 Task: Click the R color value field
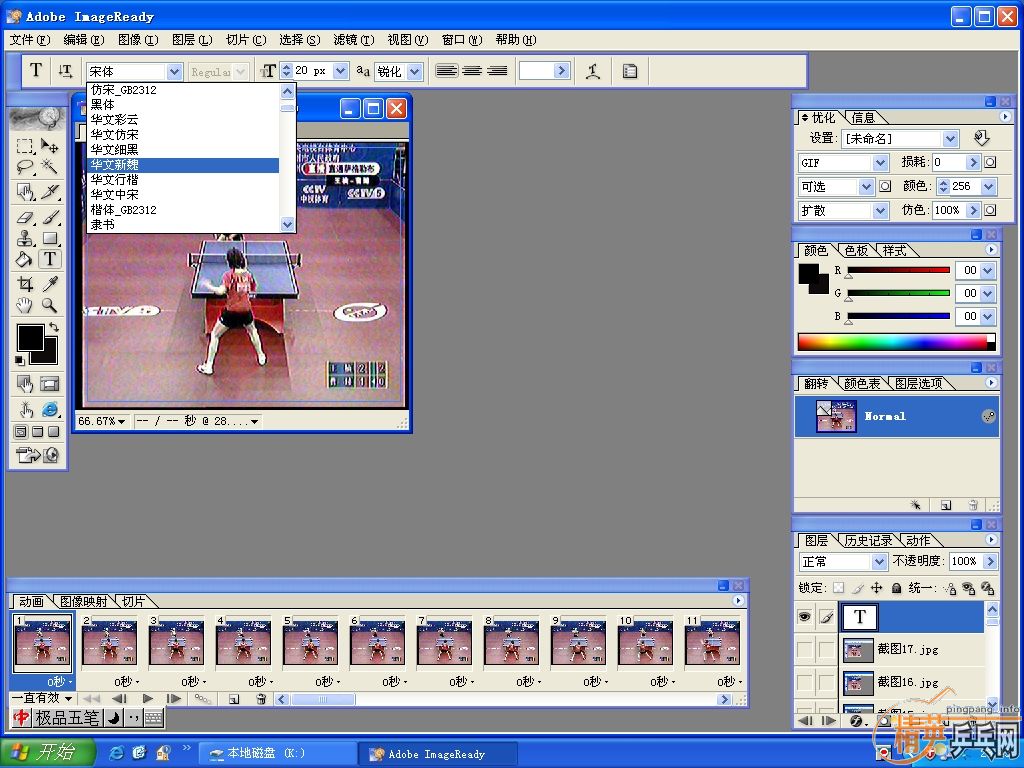click(967, 270)
